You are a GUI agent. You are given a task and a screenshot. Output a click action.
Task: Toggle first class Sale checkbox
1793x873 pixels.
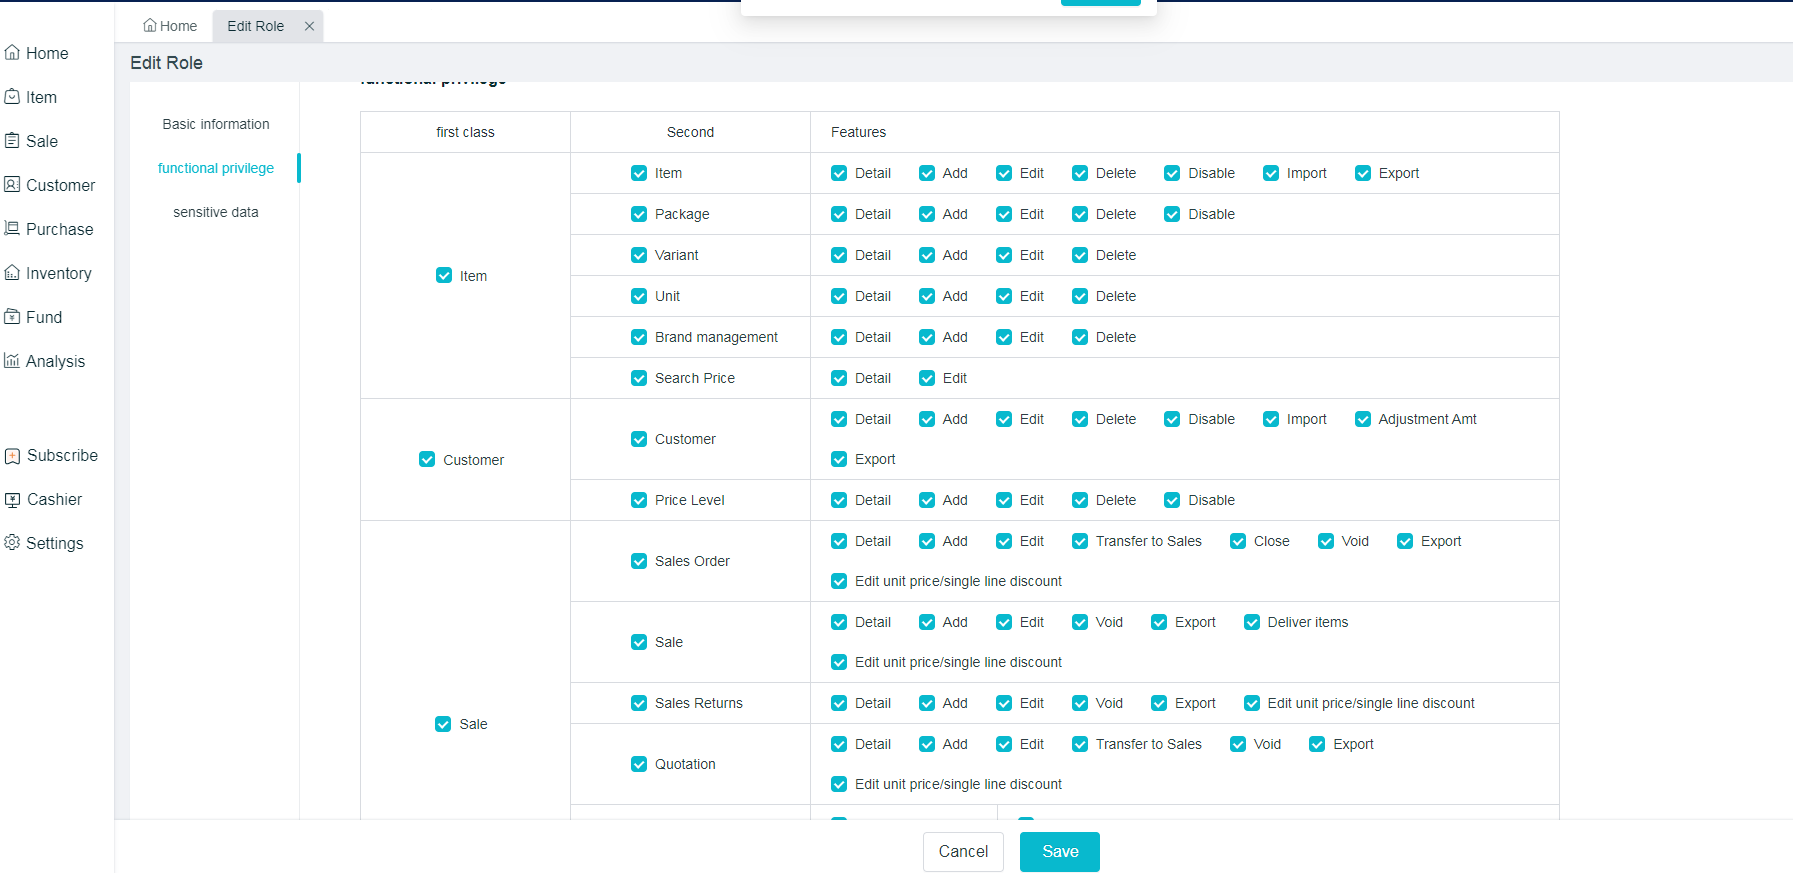click(x=443, y=724)
